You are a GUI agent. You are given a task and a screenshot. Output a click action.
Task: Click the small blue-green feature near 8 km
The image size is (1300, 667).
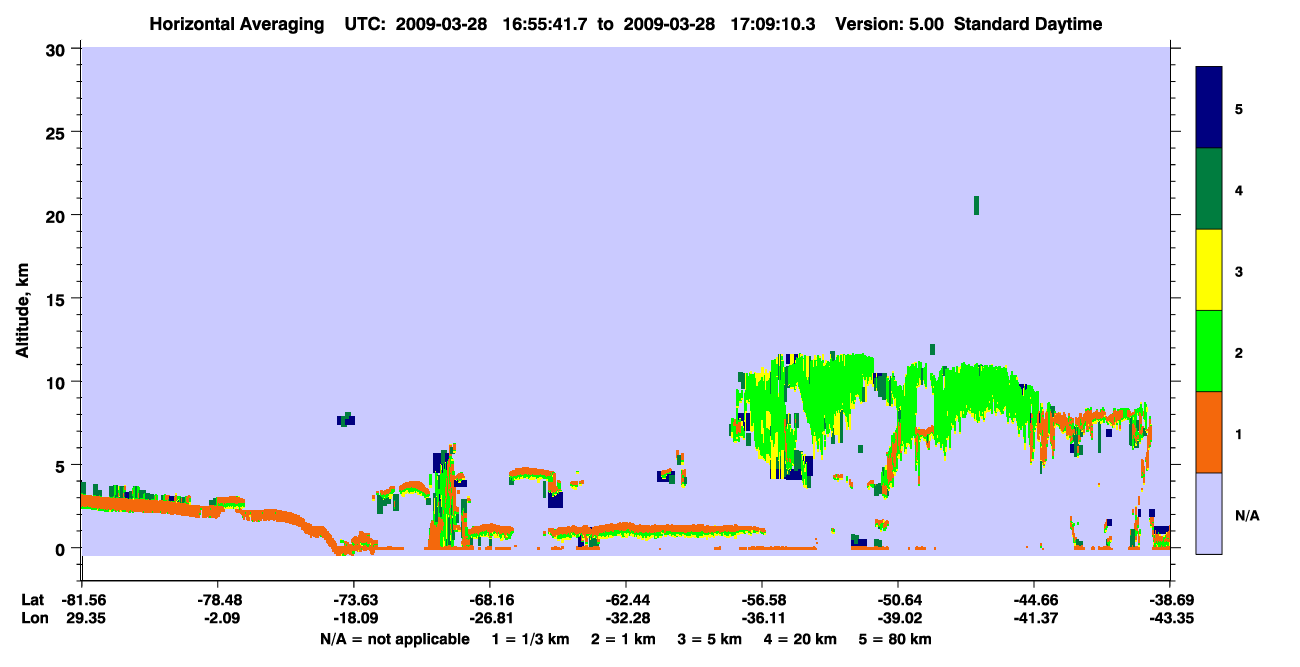(346, 420)
